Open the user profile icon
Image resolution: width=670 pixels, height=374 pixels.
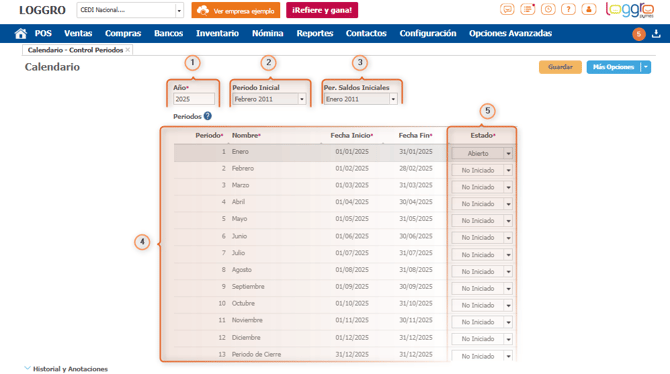[589, 9]
